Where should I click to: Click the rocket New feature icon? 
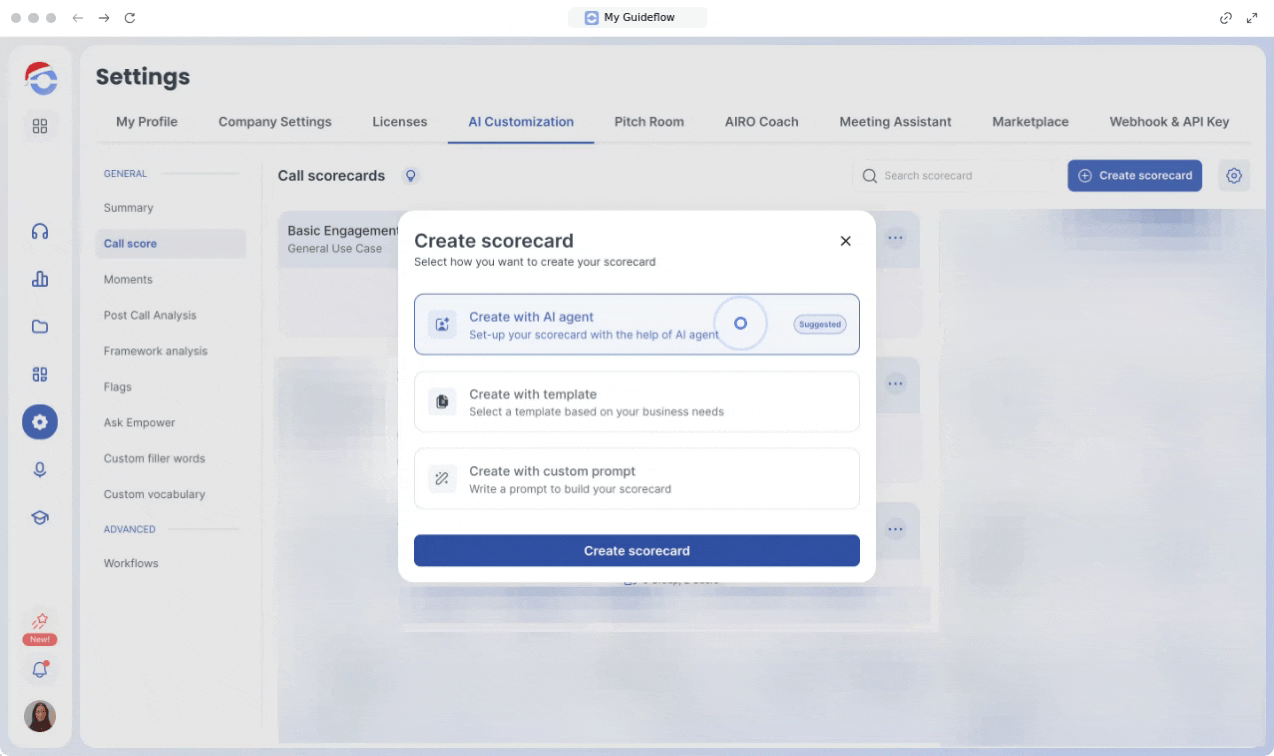40,622
